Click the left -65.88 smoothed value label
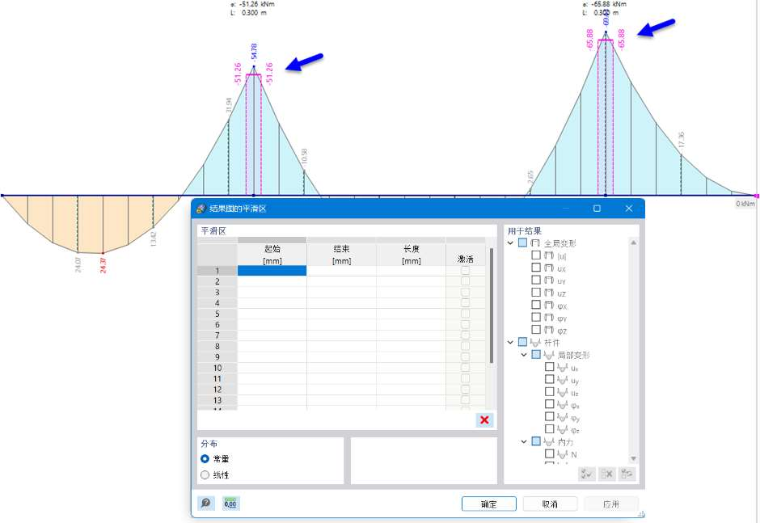Image resolution: width=760 pixels, height=523 pixels. pos(590,39)
